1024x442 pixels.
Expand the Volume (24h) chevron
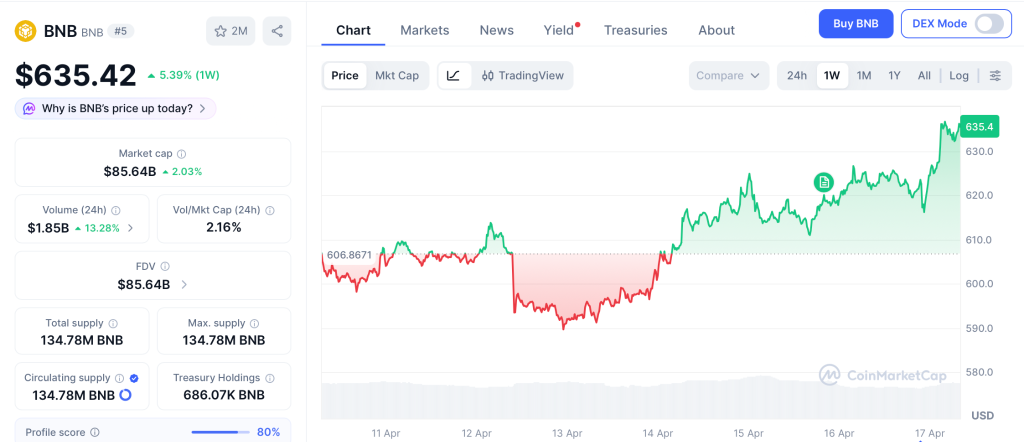coord(131,228)
